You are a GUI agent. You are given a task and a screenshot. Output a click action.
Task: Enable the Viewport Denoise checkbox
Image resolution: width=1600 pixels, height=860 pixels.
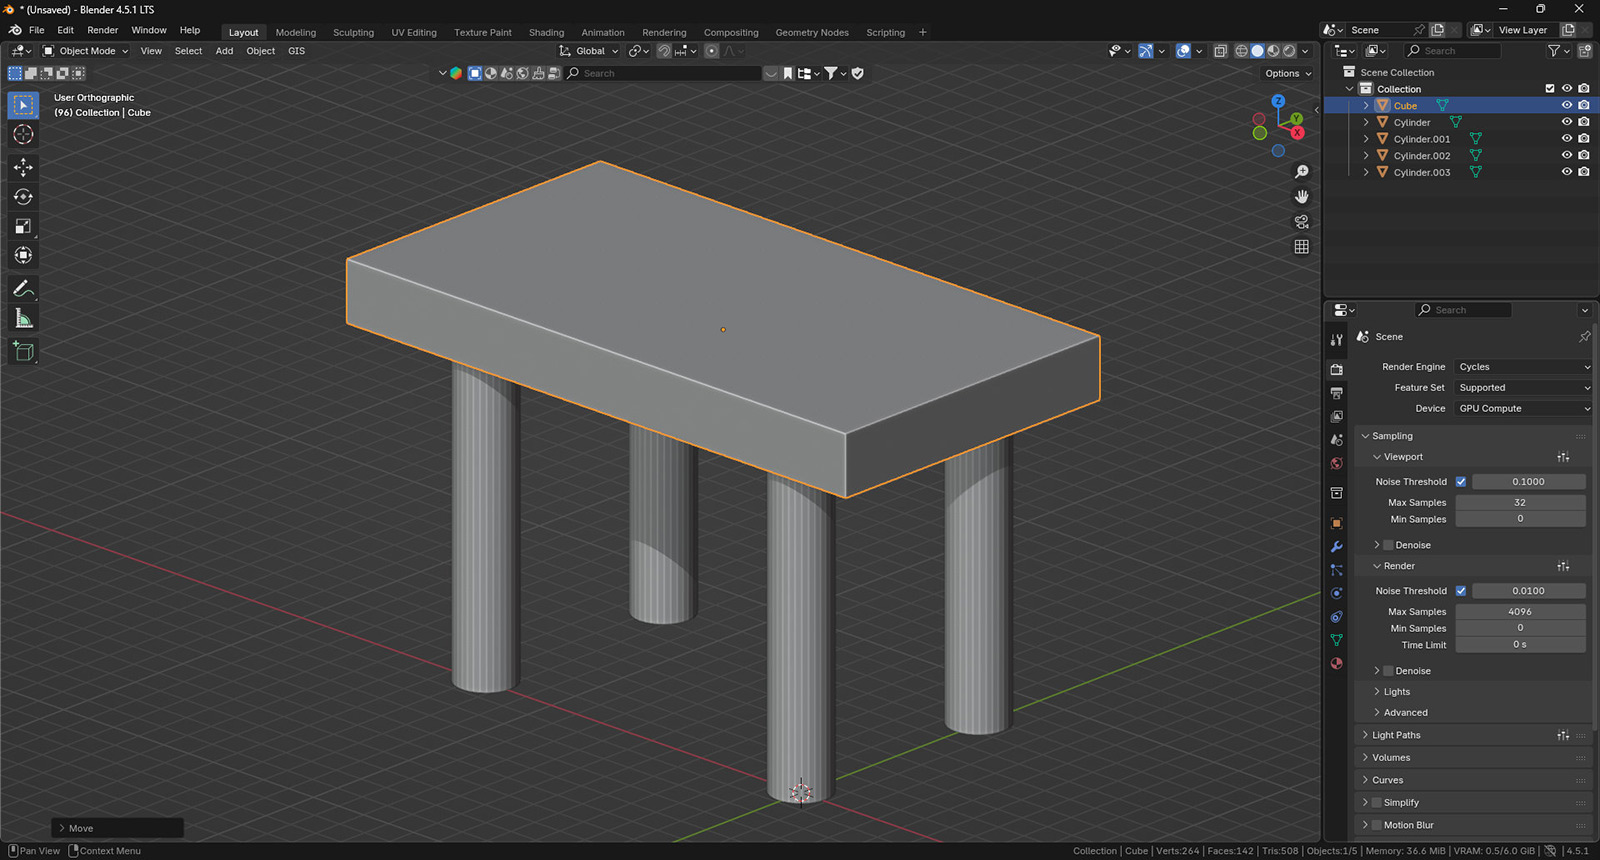tap(1388, 545)
